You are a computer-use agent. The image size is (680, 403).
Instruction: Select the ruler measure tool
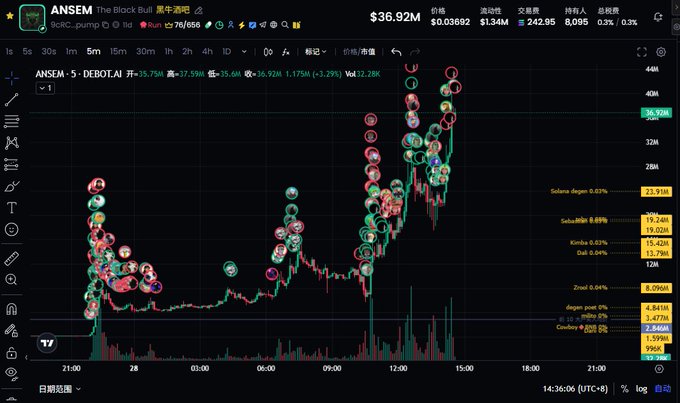point(12,259)
